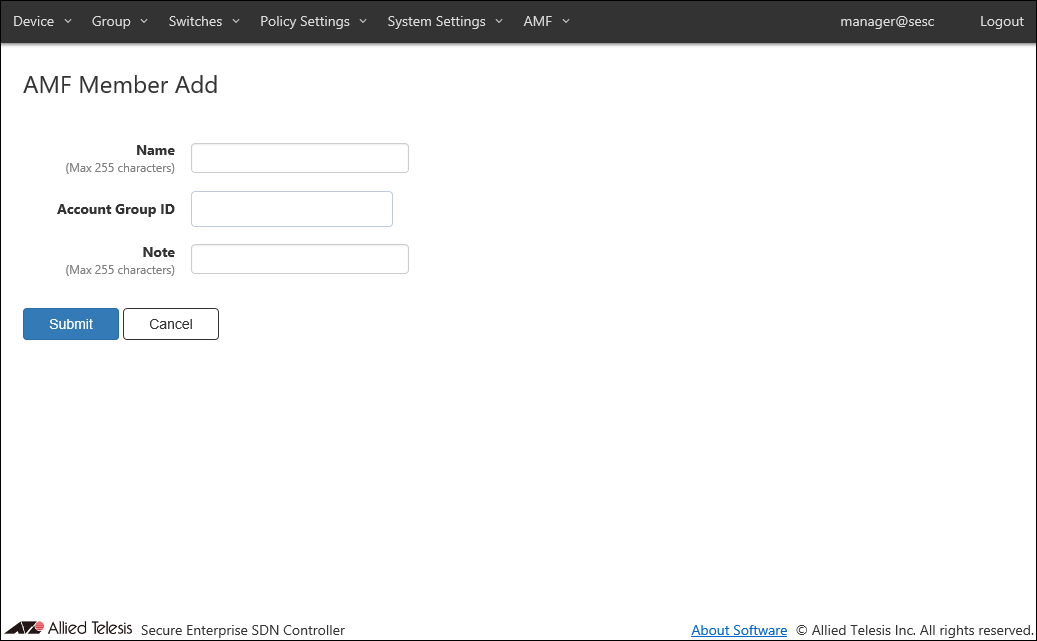Focus the Name input field
The image size is (1037, 641).
click(300, 158)
